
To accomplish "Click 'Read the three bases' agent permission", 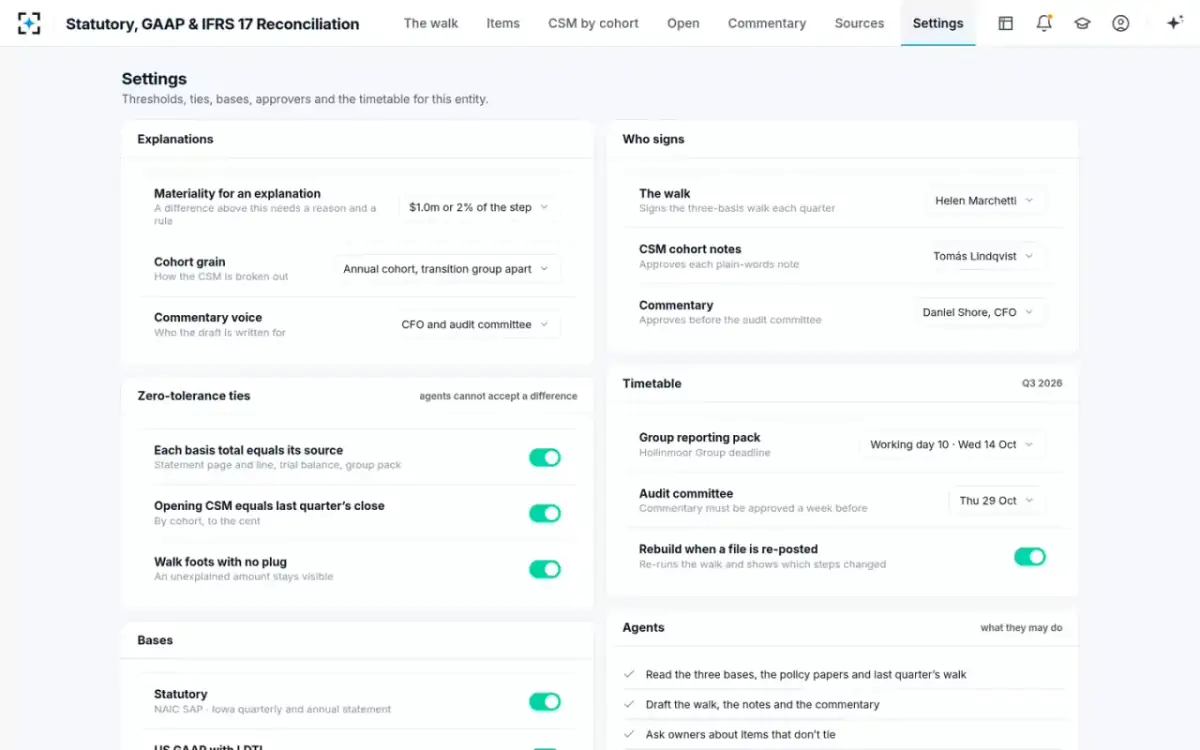I will 806,675.
